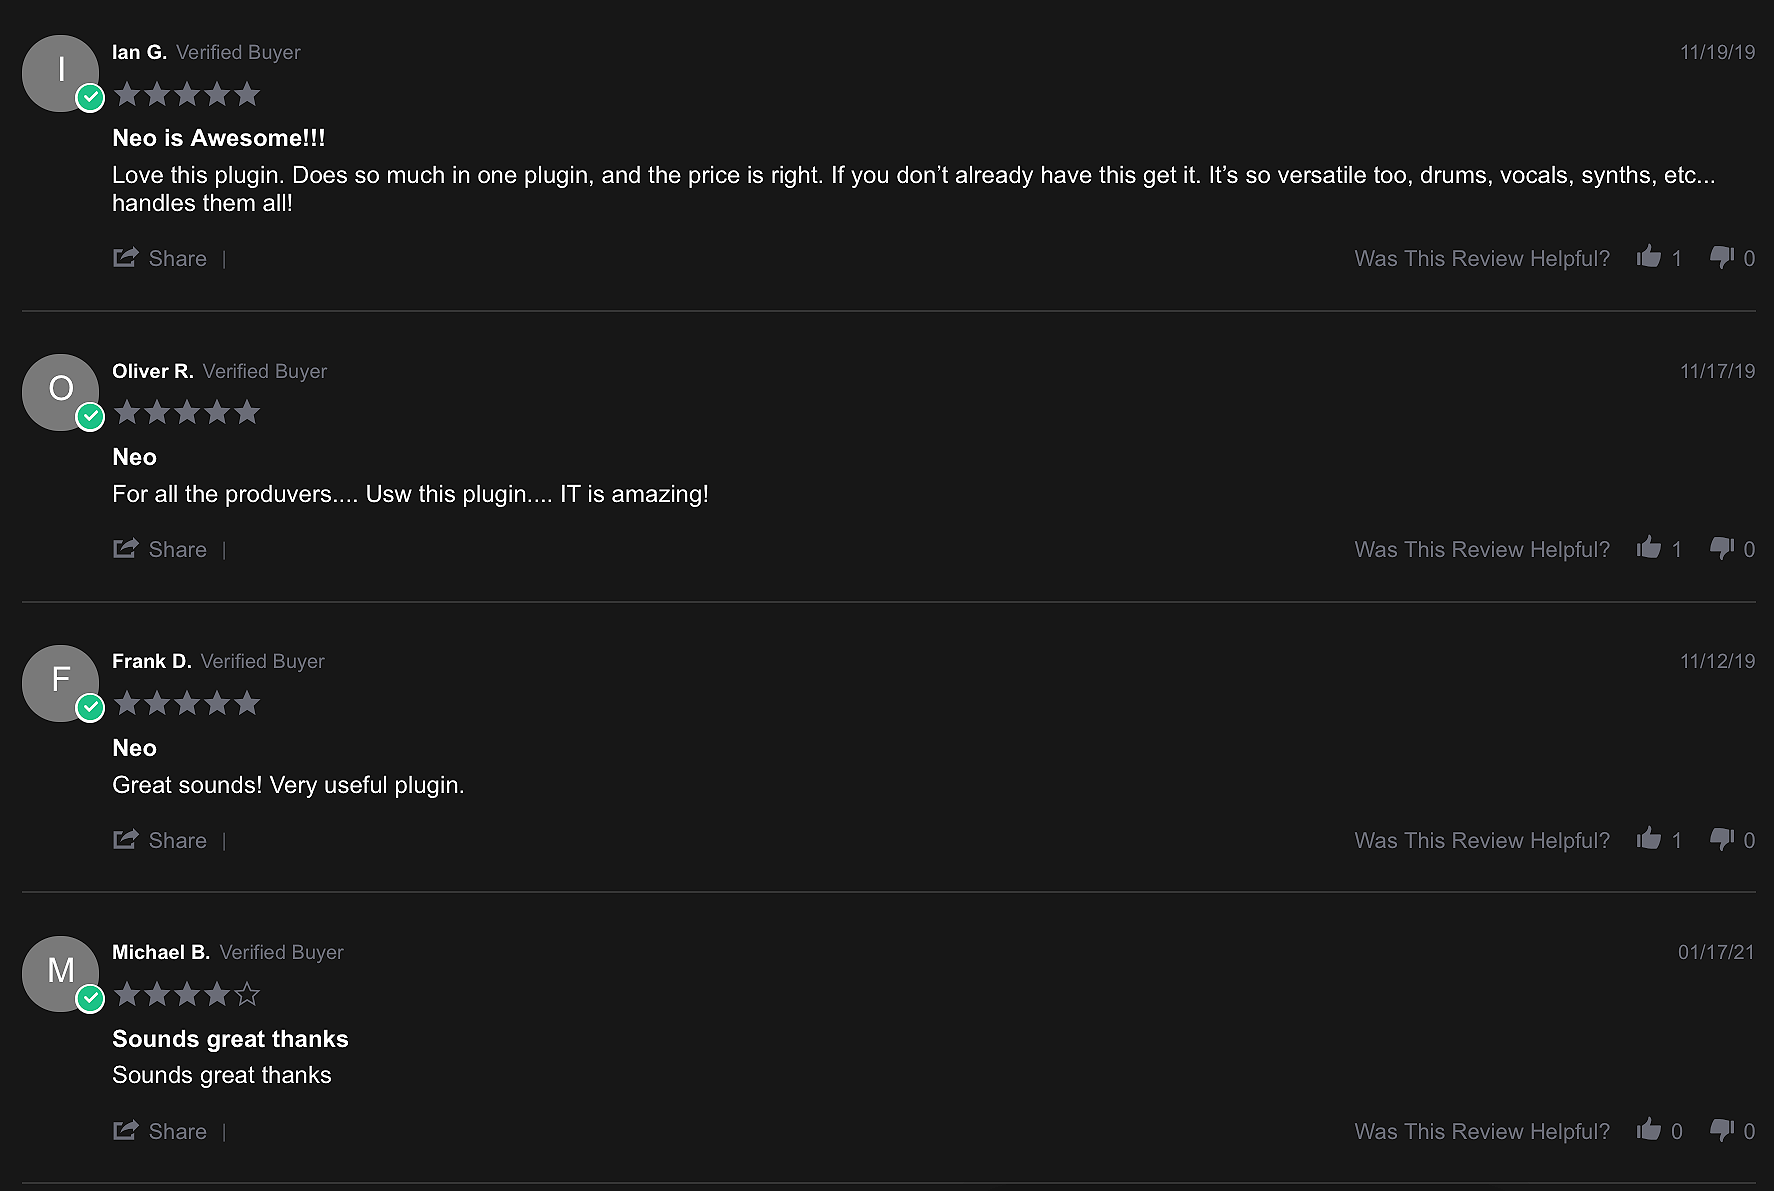Thumbs up Ian G.'s review
This screenshot has width=1774, height=1191.
(1649, 257)
